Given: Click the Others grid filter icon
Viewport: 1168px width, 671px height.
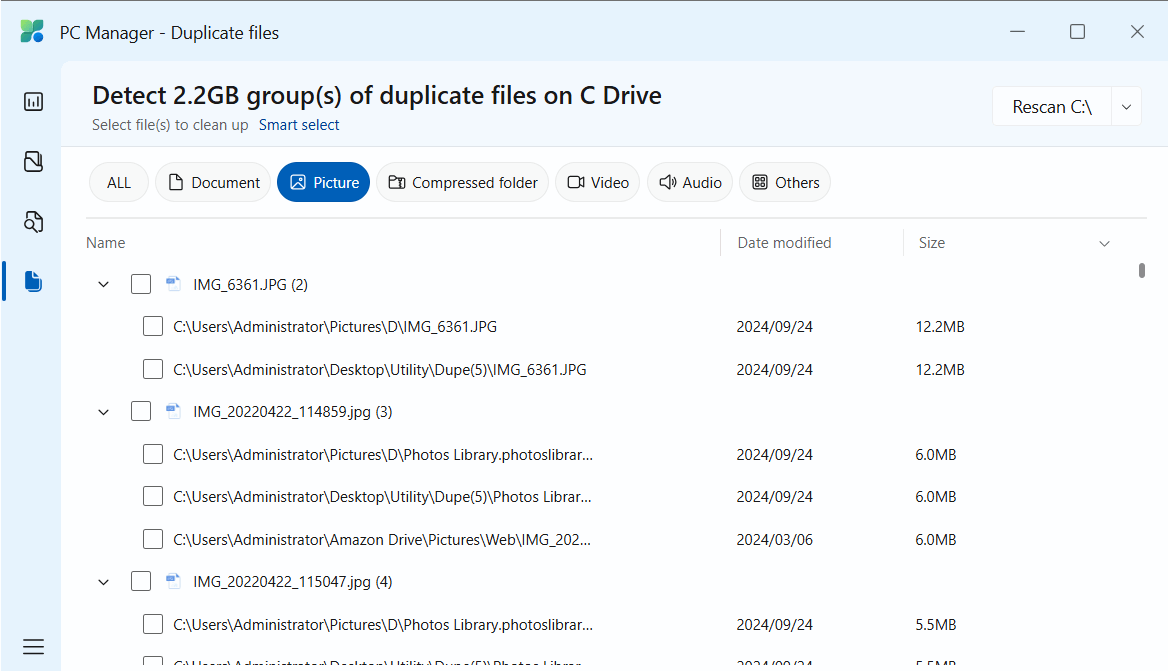Looking at the screenshot, I should point(761,182).
